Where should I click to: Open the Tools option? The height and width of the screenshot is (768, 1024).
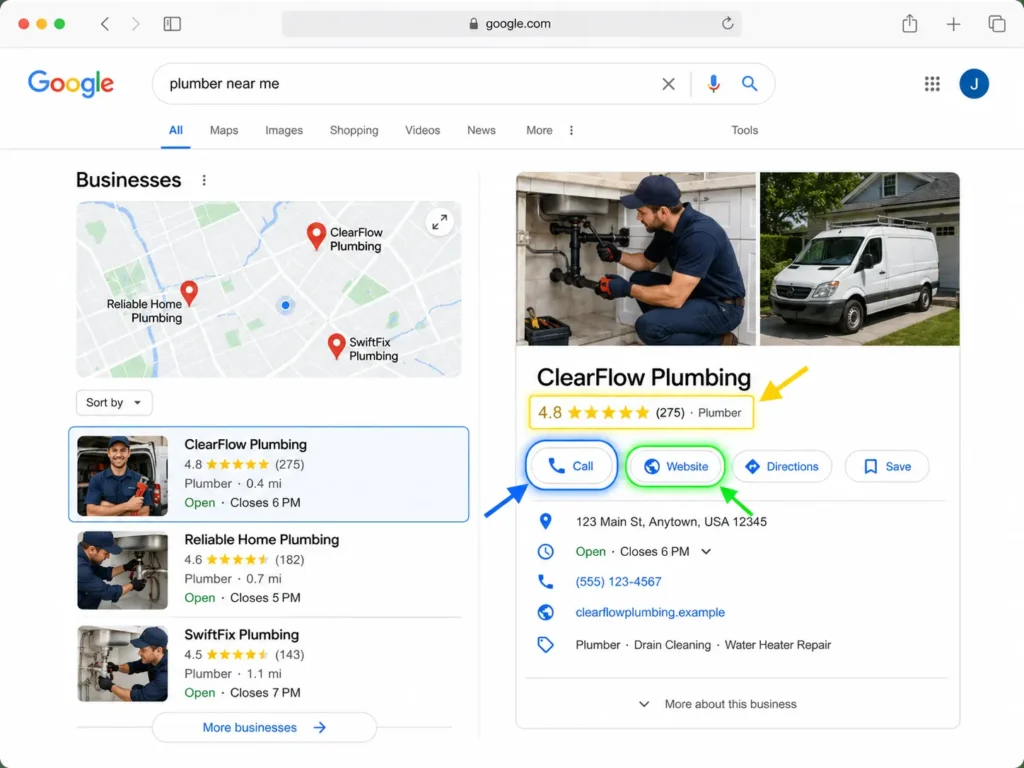(x=744, y=130)
